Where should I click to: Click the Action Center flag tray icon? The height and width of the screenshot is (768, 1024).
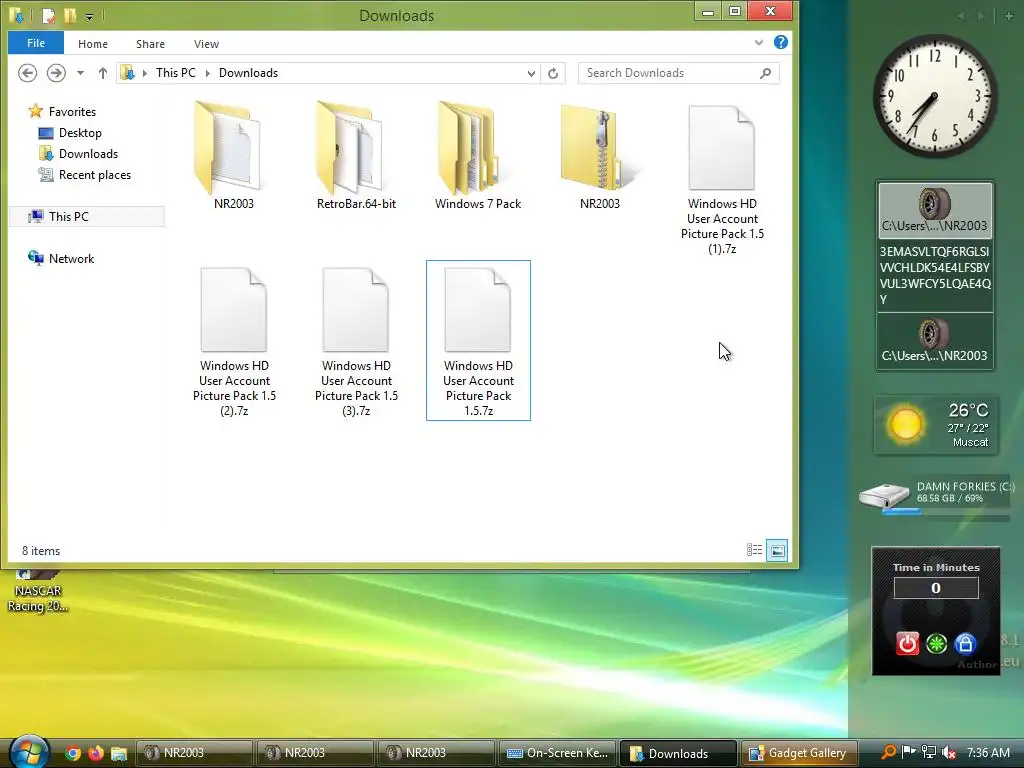pyautogui.click(x=908, y=753)
